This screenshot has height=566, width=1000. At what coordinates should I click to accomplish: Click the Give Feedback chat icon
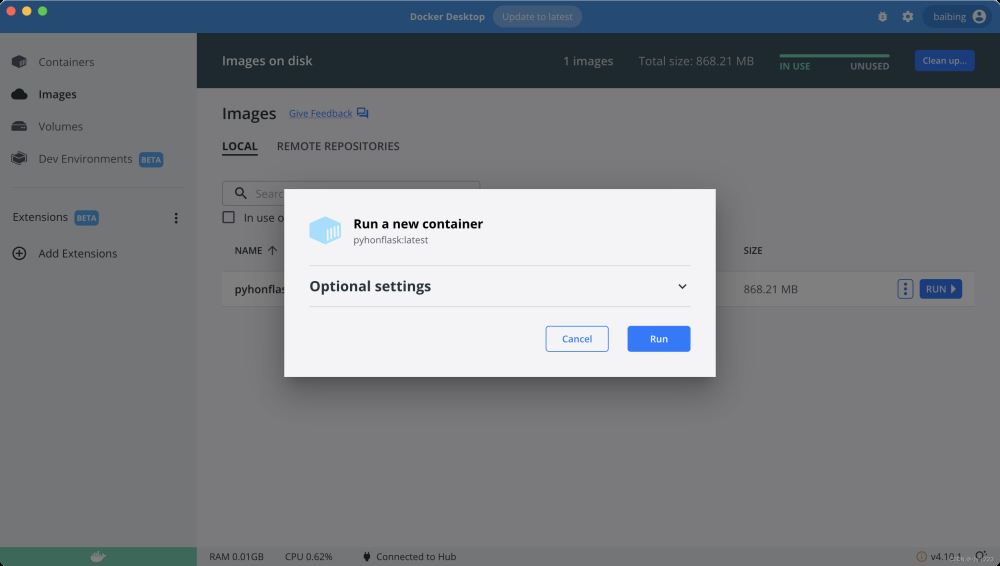click(362, 113)
